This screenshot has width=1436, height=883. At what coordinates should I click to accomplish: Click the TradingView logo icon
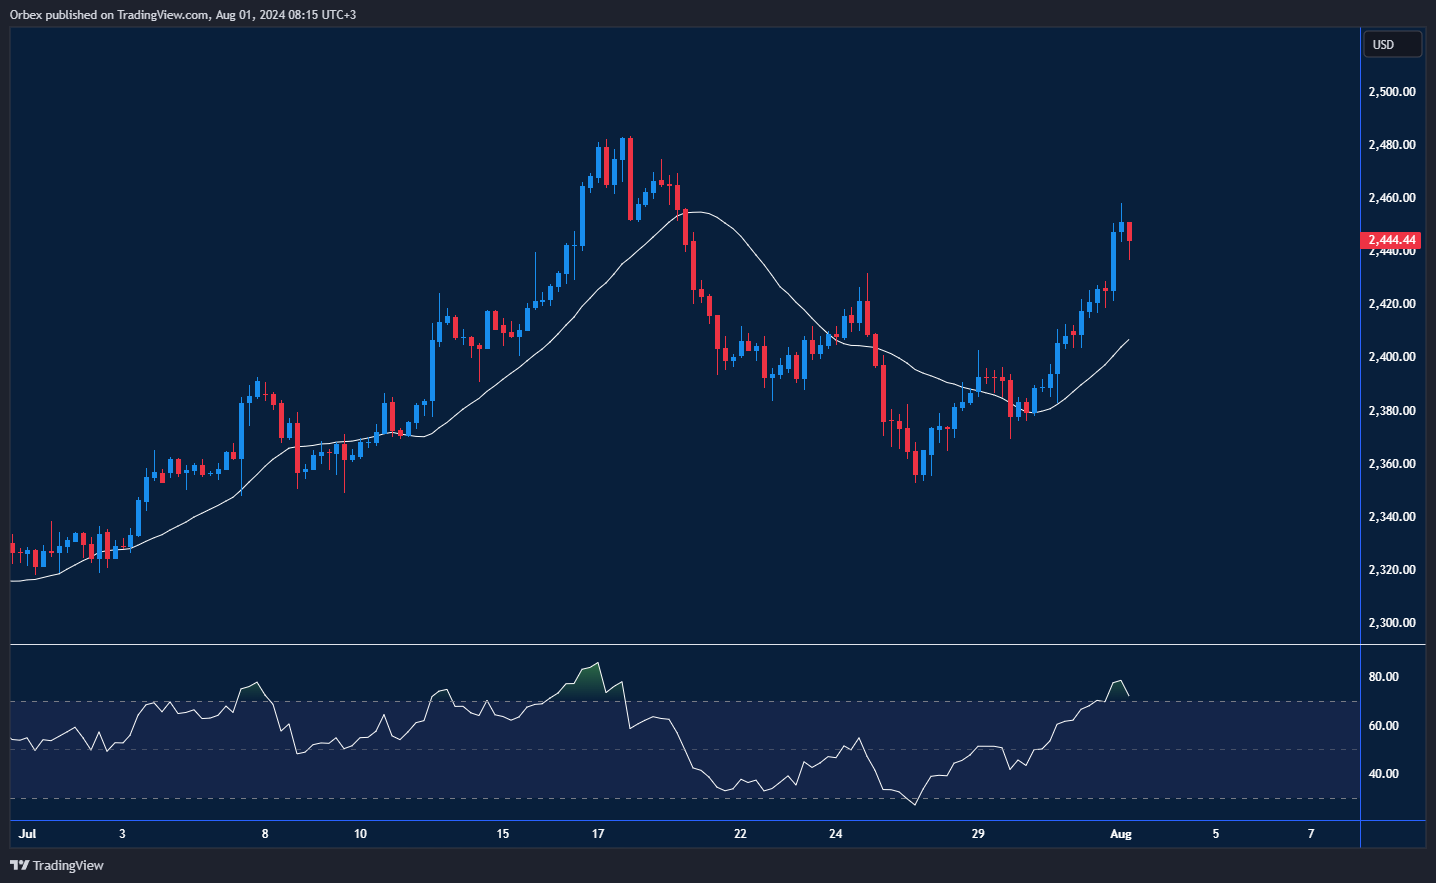[x=19, y=865]
